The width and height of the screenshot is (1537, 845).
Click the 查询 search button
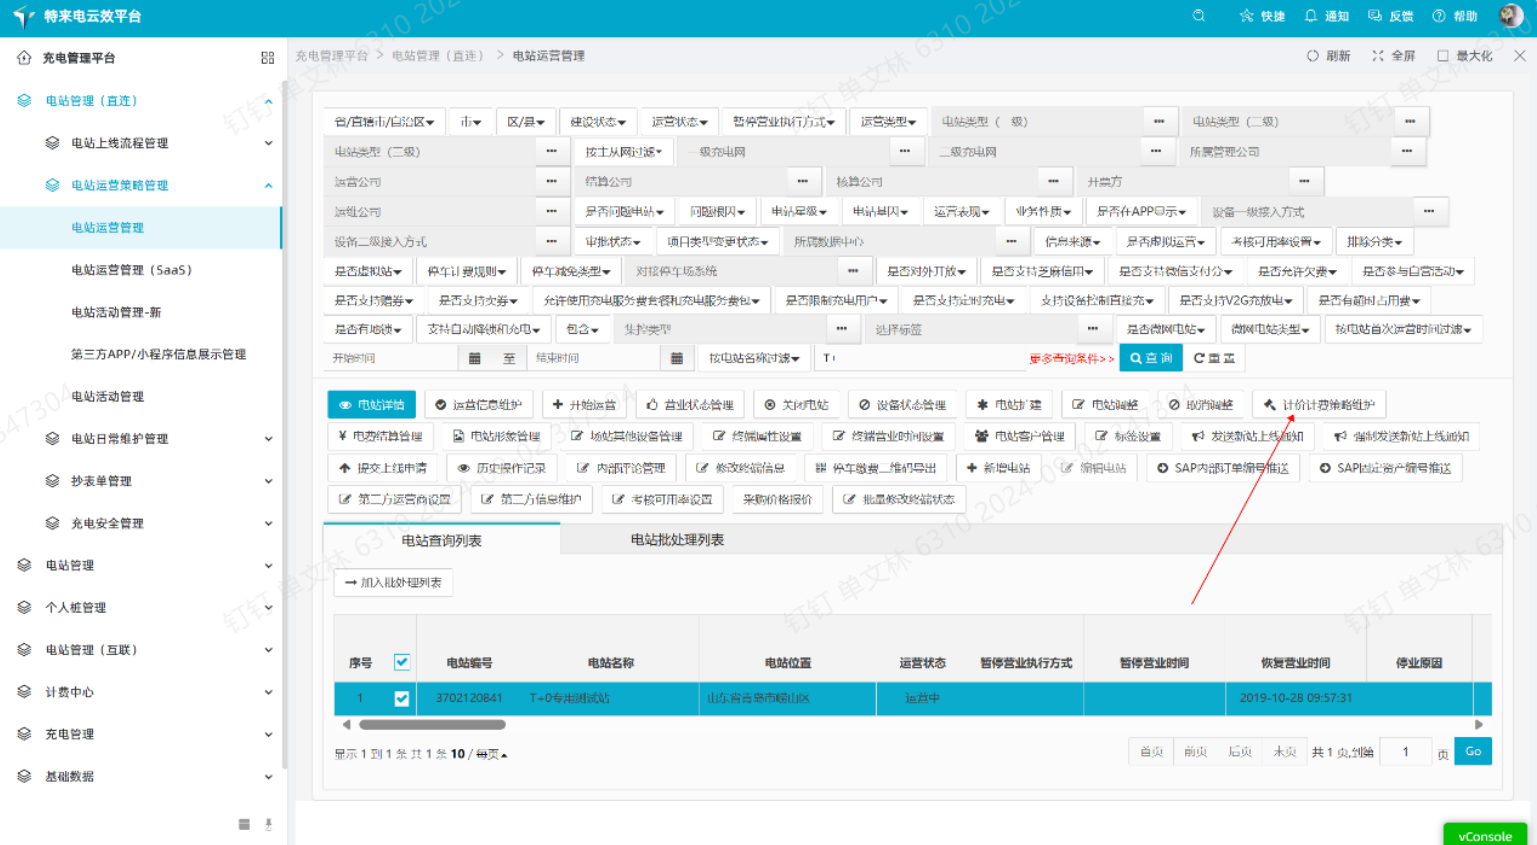pyautogui.click(x=1150, y=358)
